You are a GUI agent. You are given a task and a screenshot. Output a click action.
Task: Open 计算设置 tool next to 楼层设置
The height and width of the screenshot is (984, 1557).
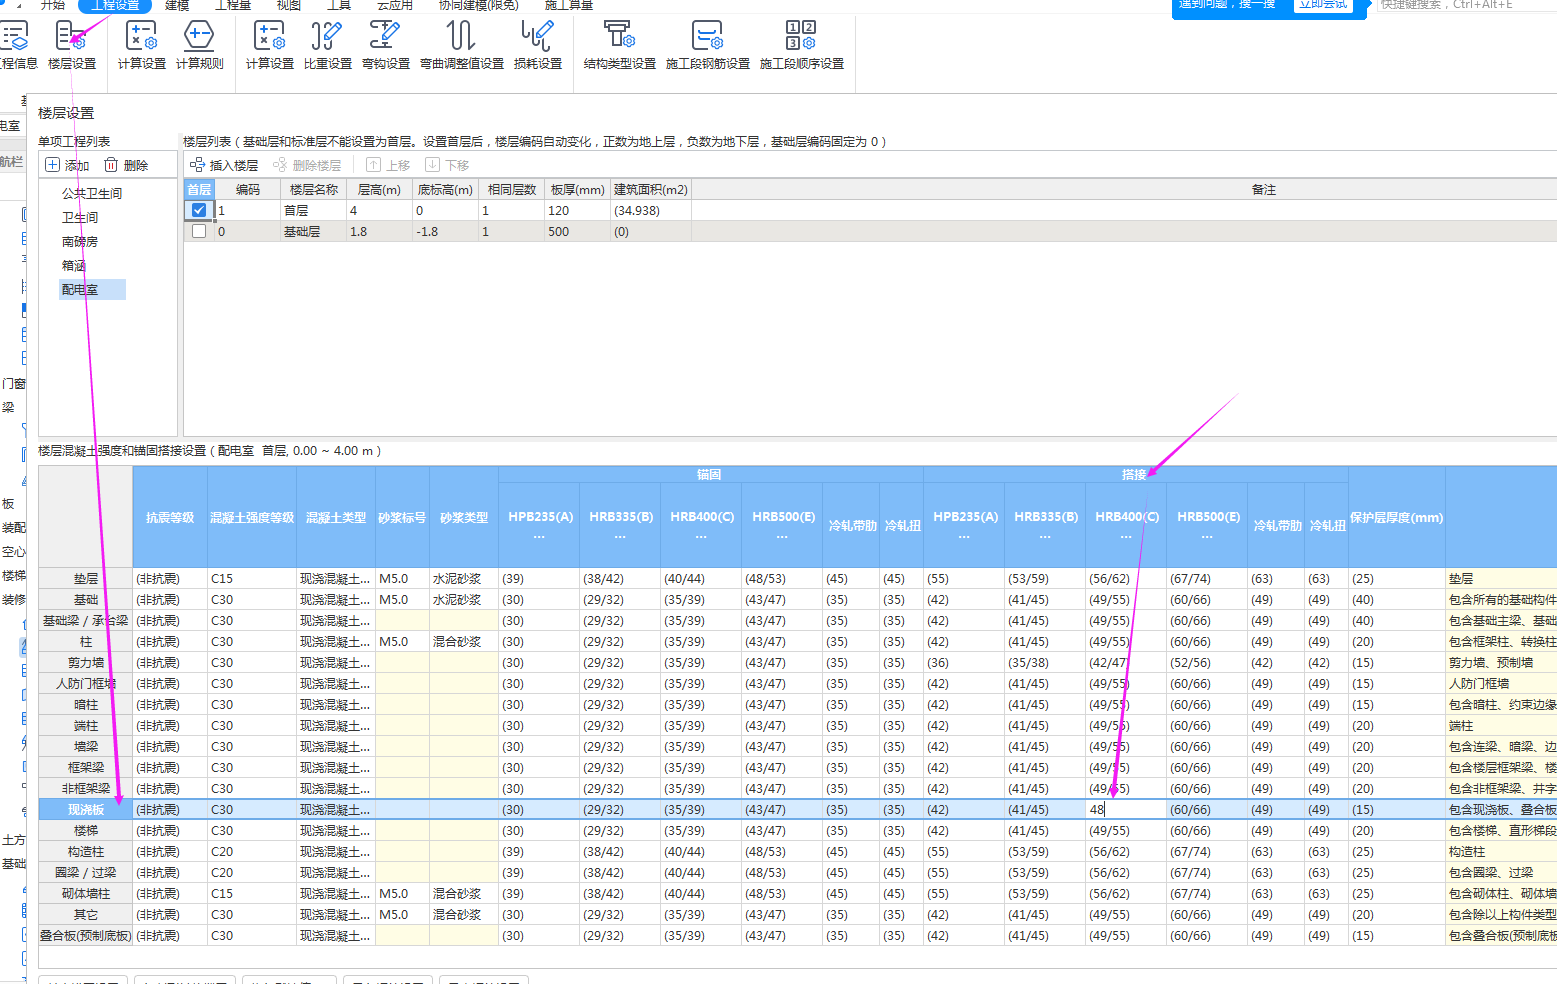point(142,45)
